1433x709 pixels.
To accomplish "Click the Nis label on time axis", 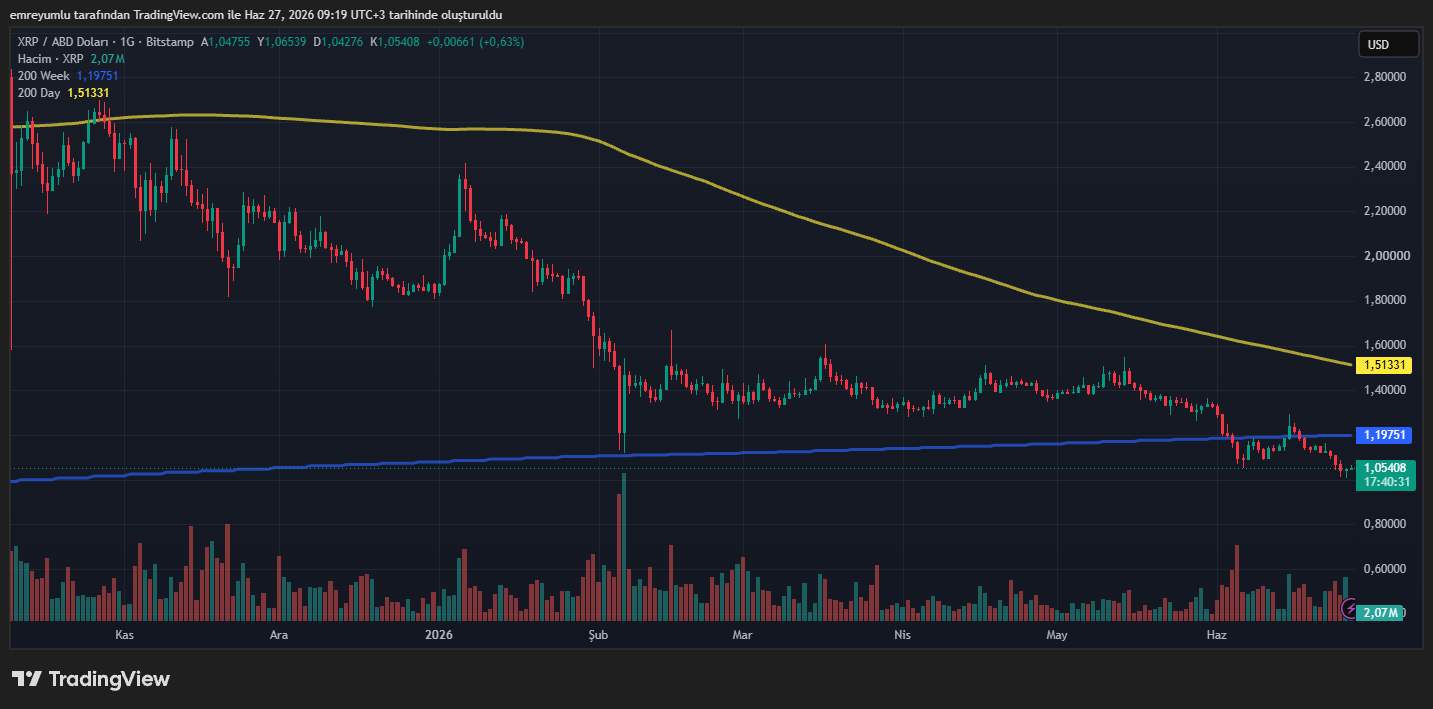I will tap(901, 635).
